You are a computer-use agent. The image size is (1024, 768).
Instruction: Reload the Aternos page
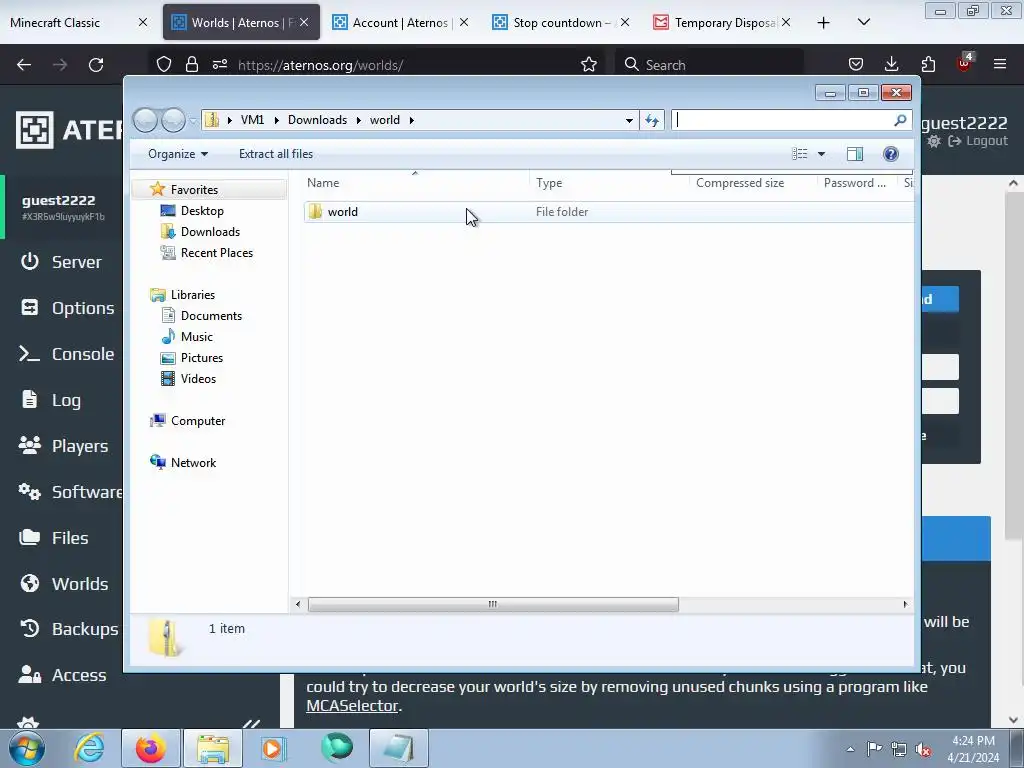96,65
